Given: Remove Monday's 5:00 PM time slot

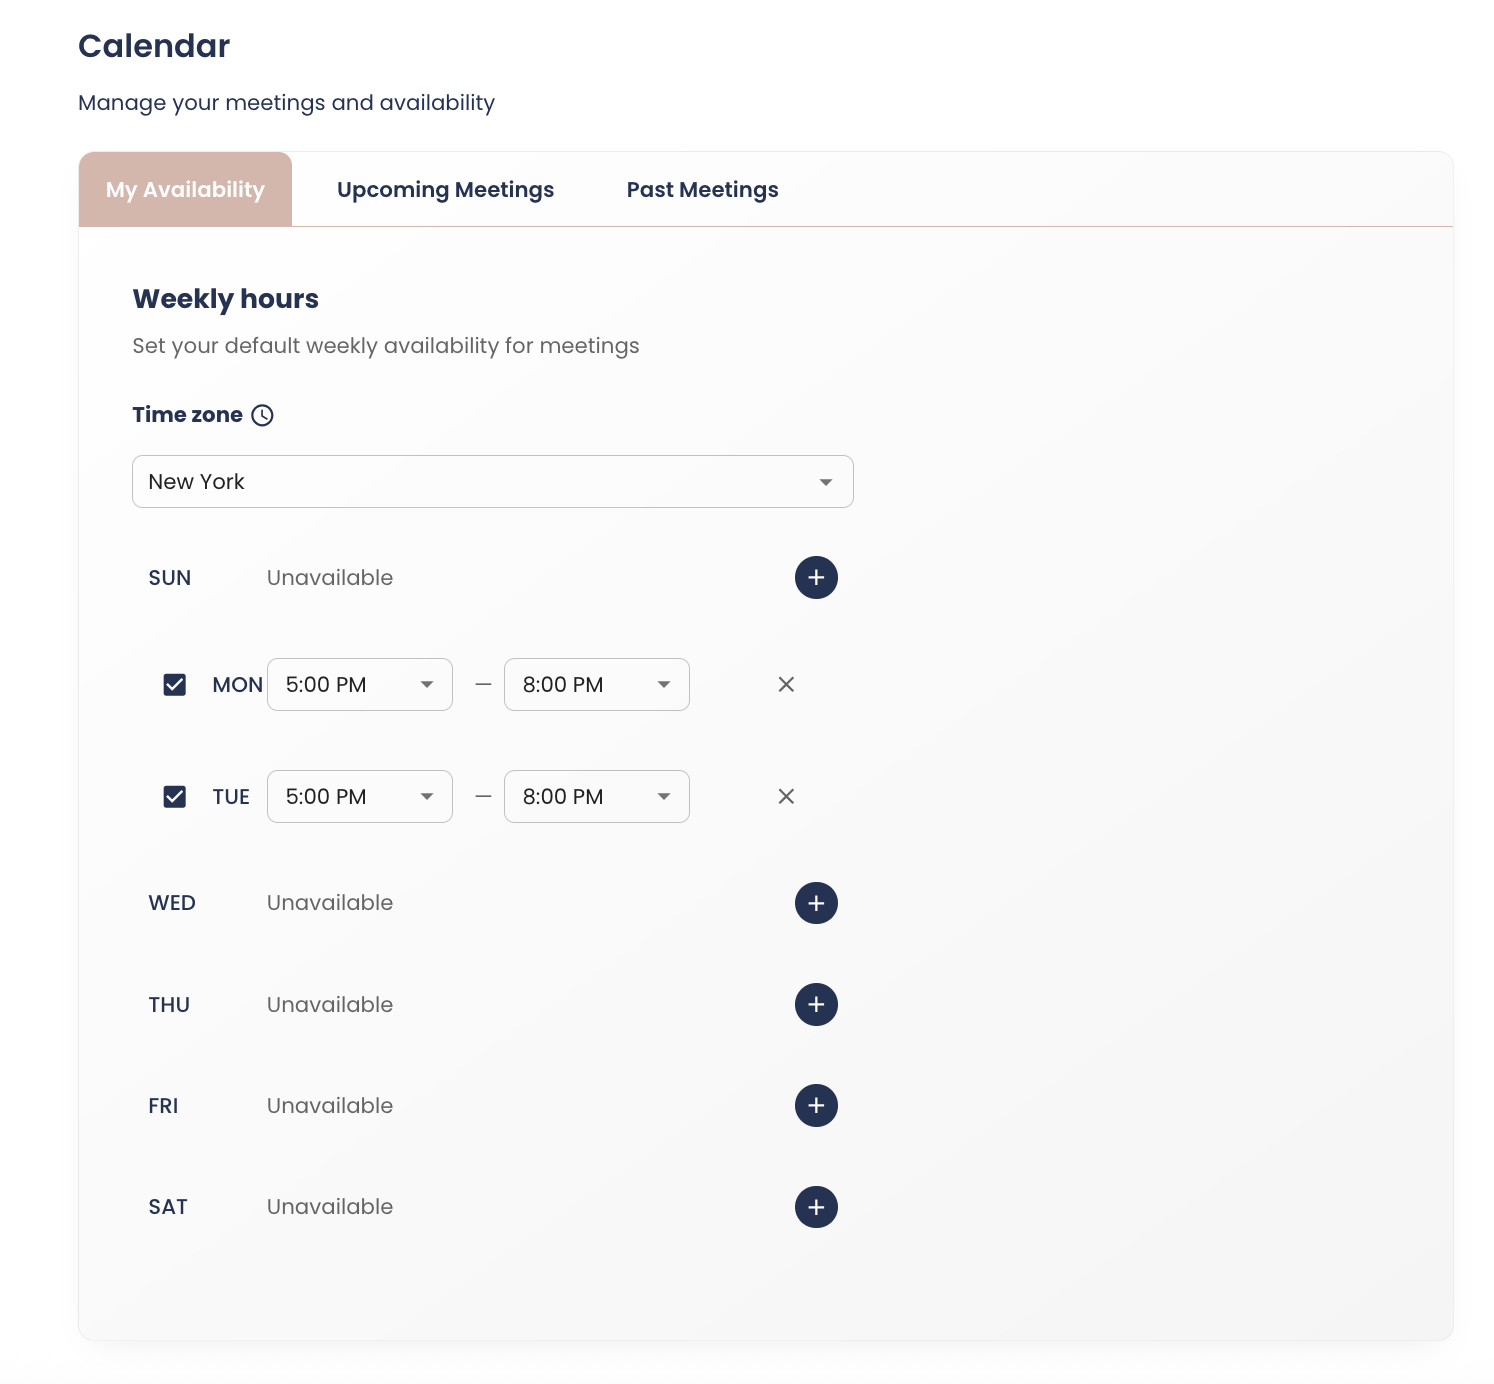Looking at the screenshot, I should pos(786,684).
